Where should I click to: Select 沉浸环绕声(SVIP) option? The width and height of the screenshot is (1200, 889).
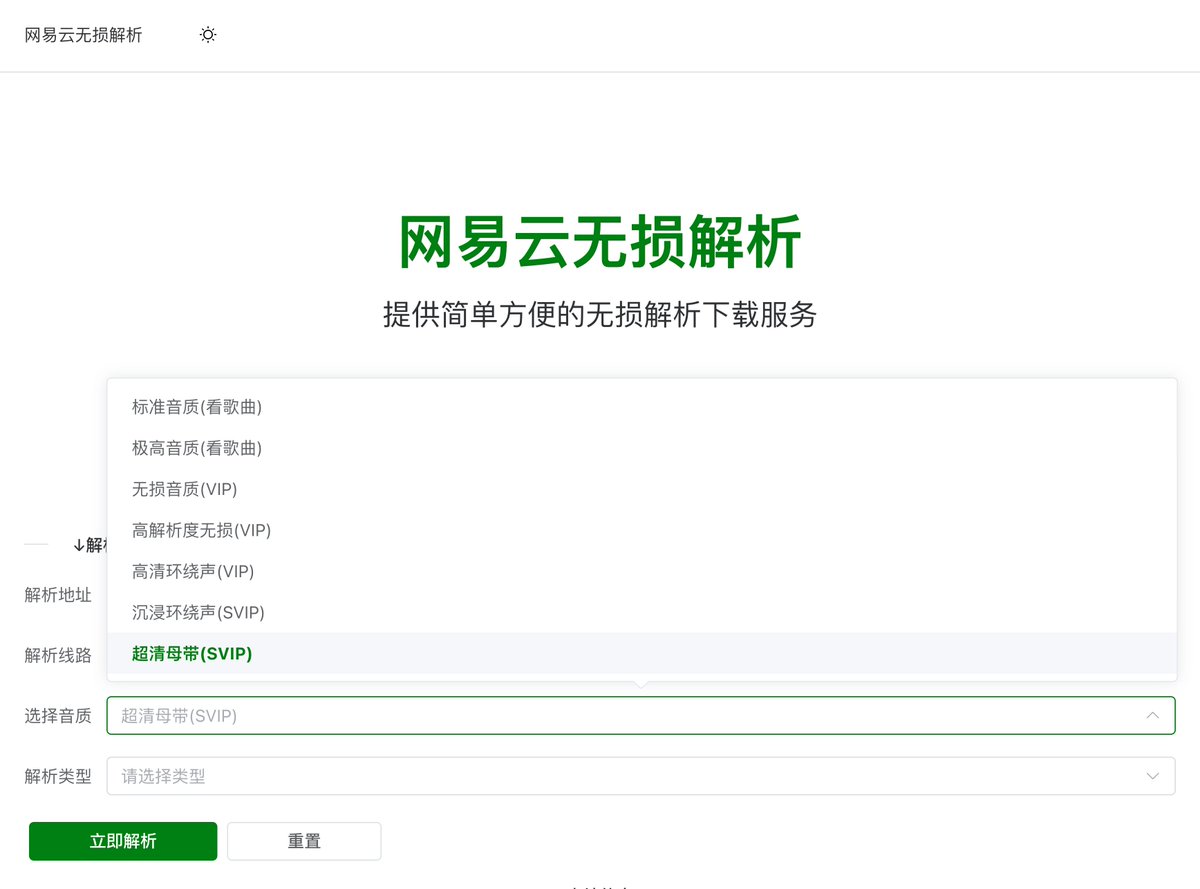641,612
